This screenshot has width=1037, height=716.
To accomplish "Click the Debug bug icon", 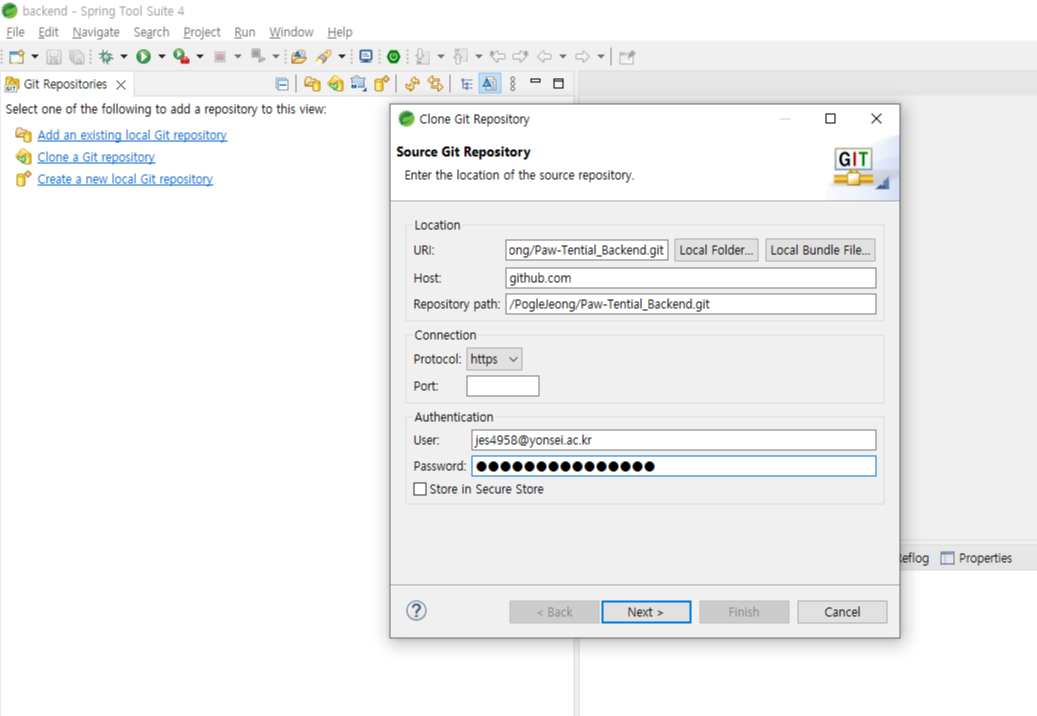I will [106, 57].
